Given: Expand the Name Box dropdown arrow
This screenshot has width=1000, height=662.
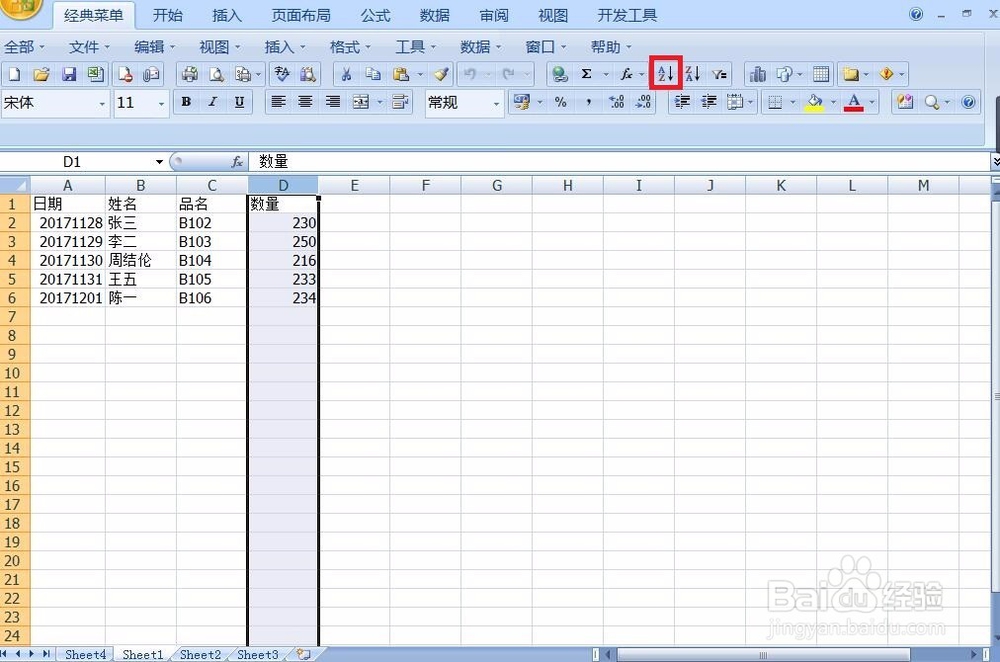Looking at the screenshot, I should tap(159, 162).
